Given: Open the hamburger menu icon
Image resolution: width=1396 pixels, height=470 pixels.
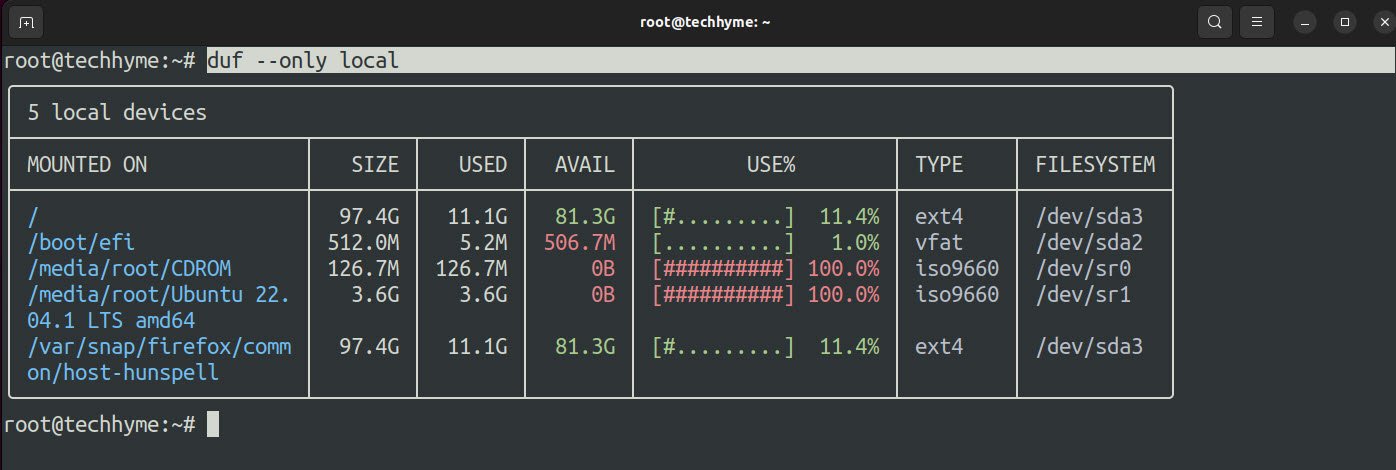Looking at the screenshot, I should tap(1258, 21).
